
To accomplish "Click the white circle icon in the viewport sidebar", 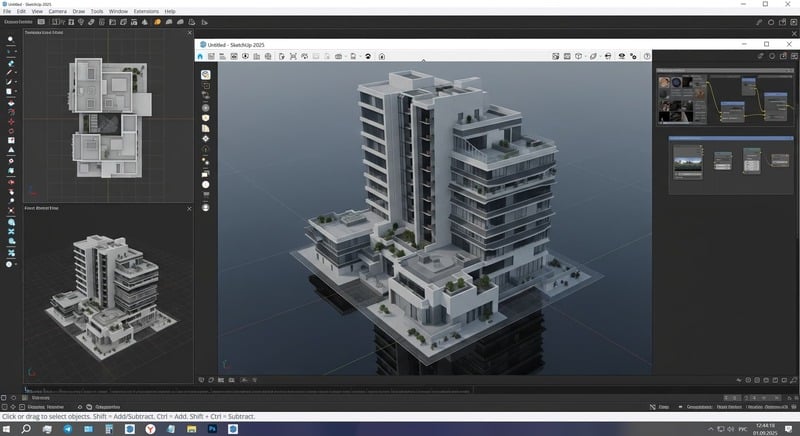I will 206,184.
